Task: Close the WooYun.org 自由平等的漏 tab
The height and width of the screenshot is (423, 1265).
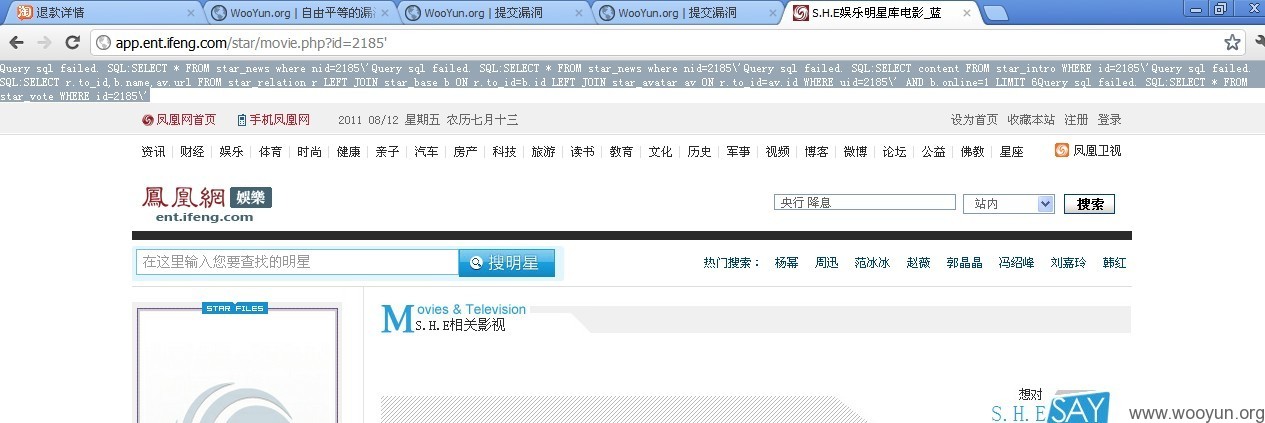Action: coord(386,13)
